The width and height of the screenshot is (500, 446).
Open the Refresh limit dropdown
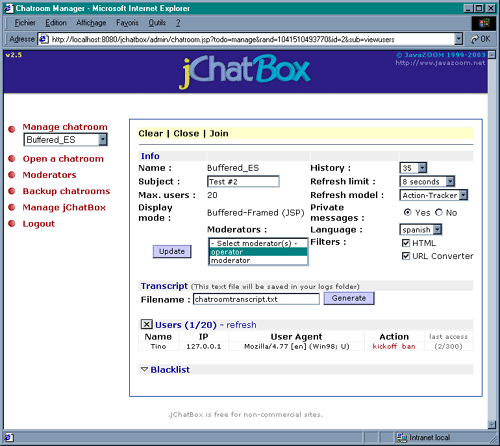(x=450, y=181)
